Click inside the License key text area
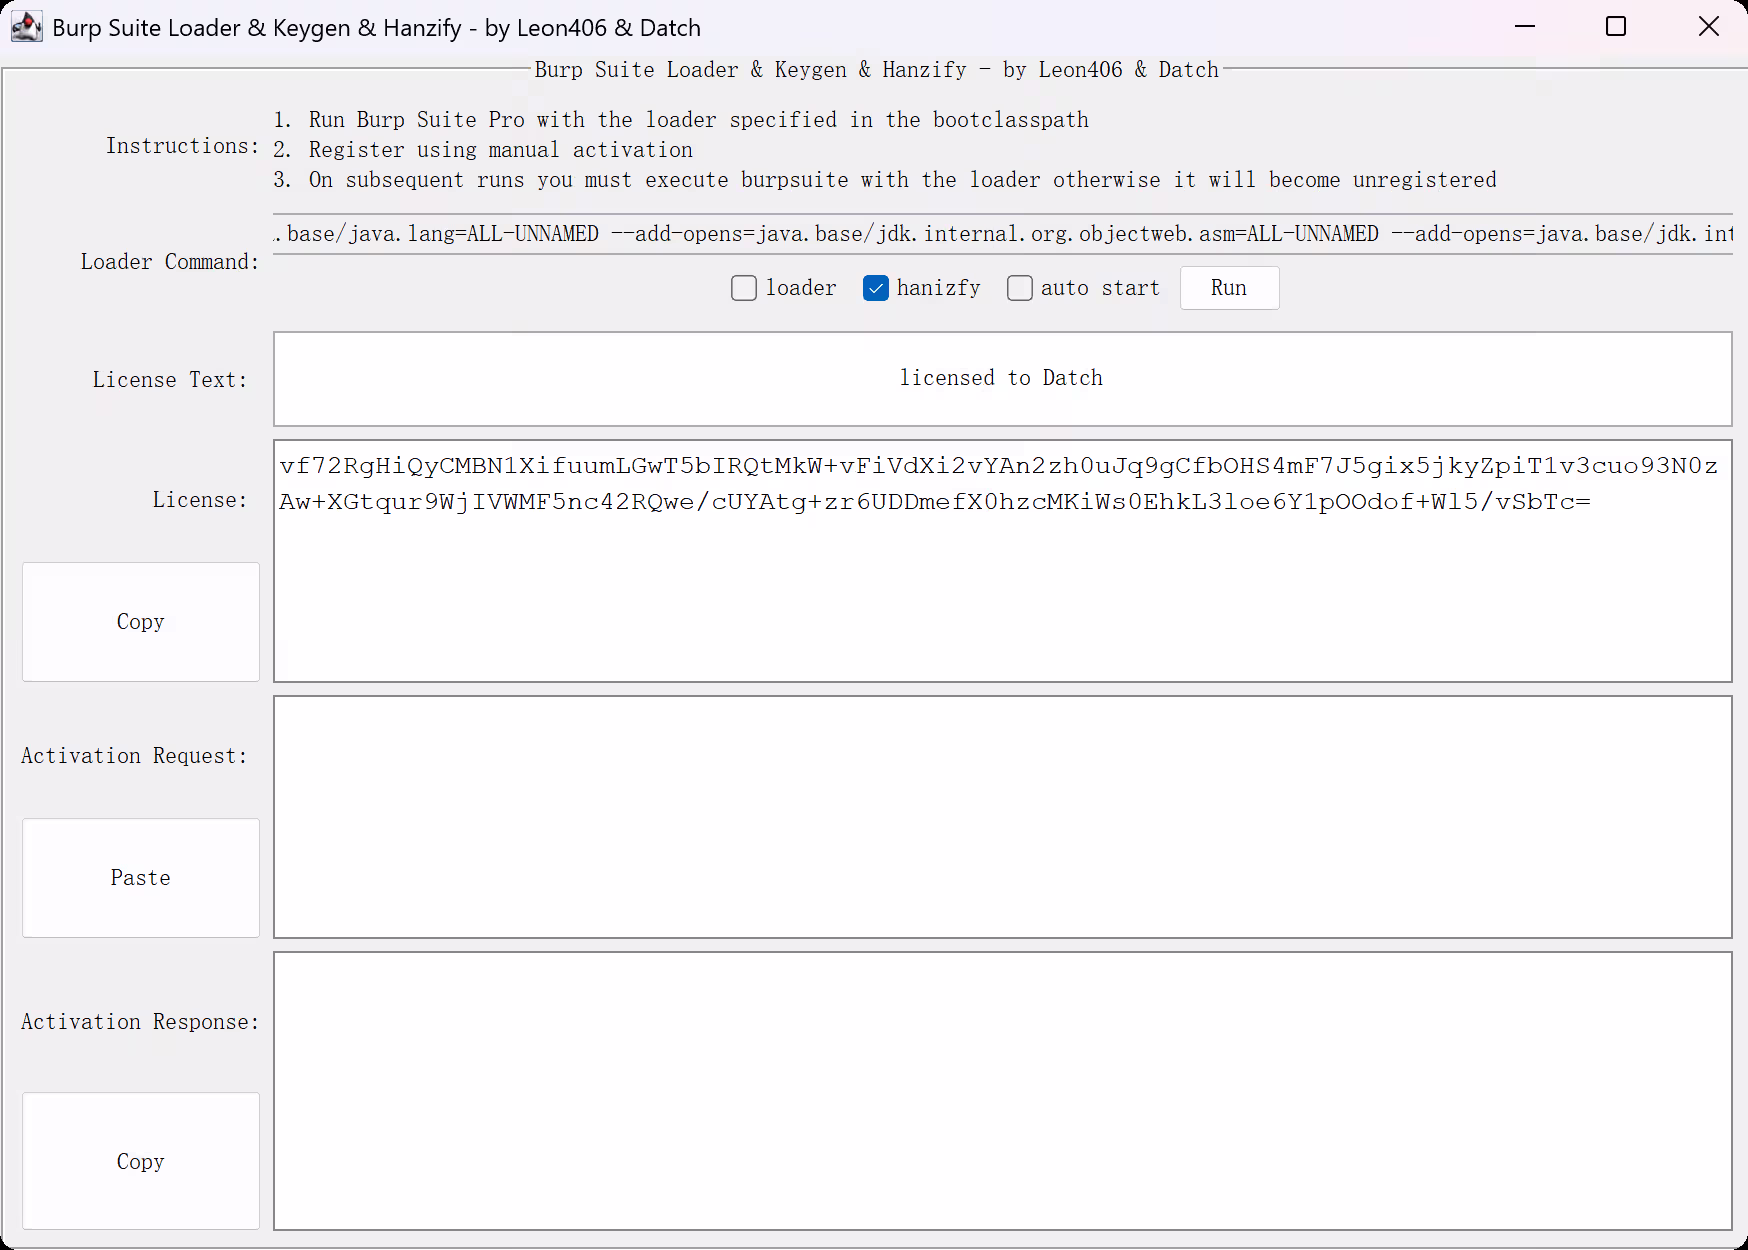The image size is (1748, 1250). point(1003,561)
